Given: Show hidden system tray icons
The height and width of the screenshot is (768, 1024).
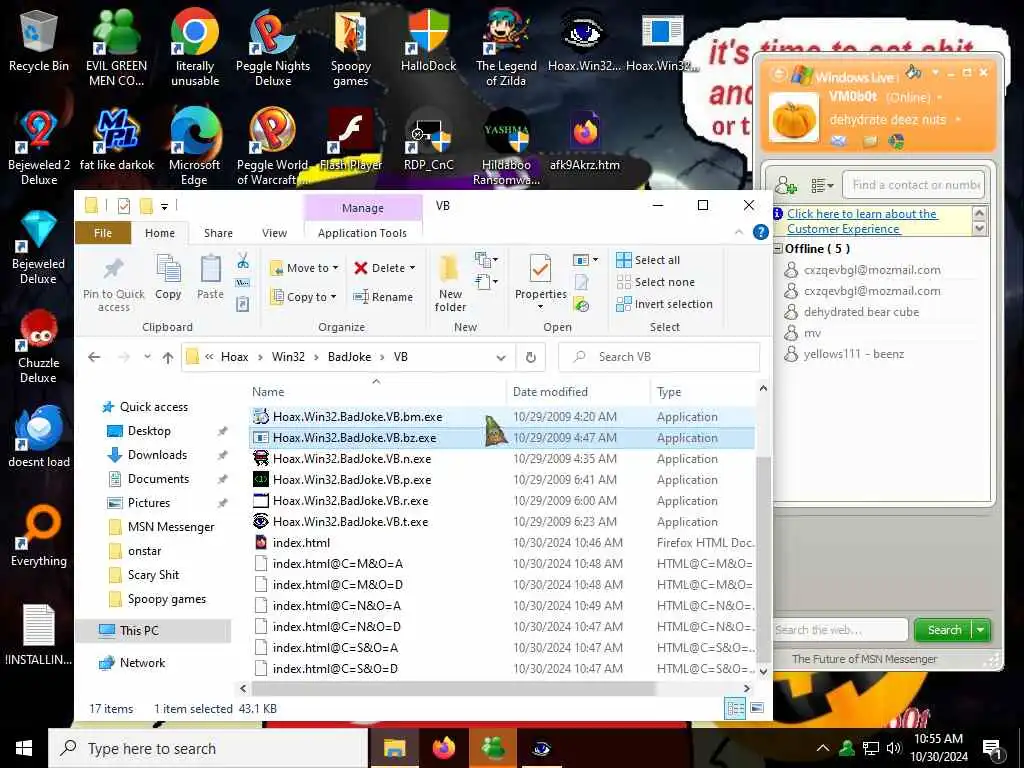Looking at the screenshot, I should tap(823, 748).
